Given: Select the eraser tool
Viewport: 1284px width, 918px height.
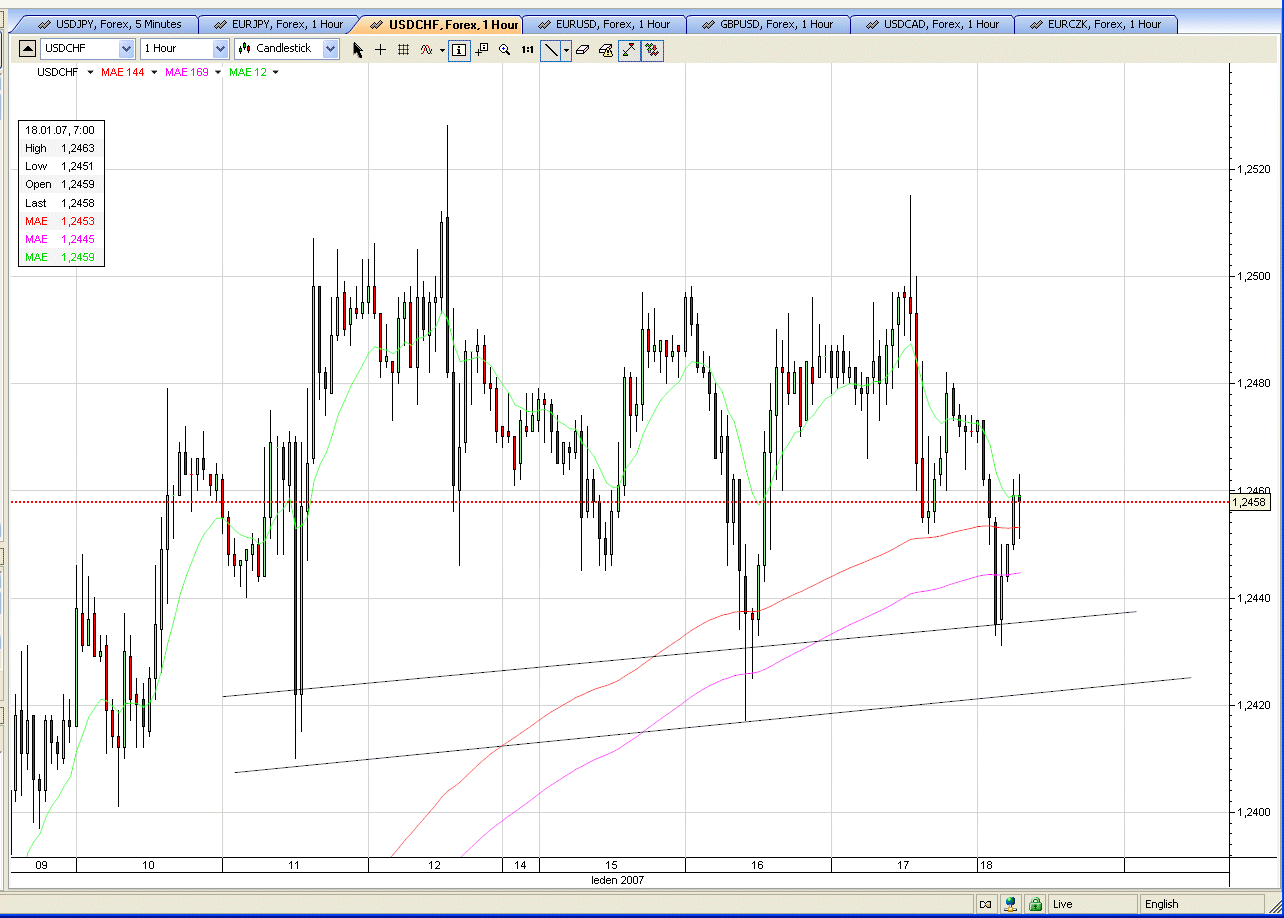Looking at the screenshot, I should (583, 49).
